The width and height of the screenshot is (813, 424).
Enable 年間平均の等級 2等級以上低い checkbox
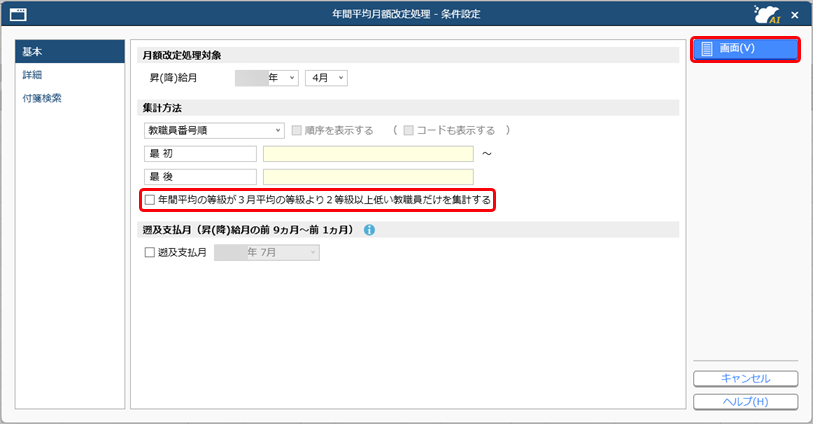click(150, 200)
